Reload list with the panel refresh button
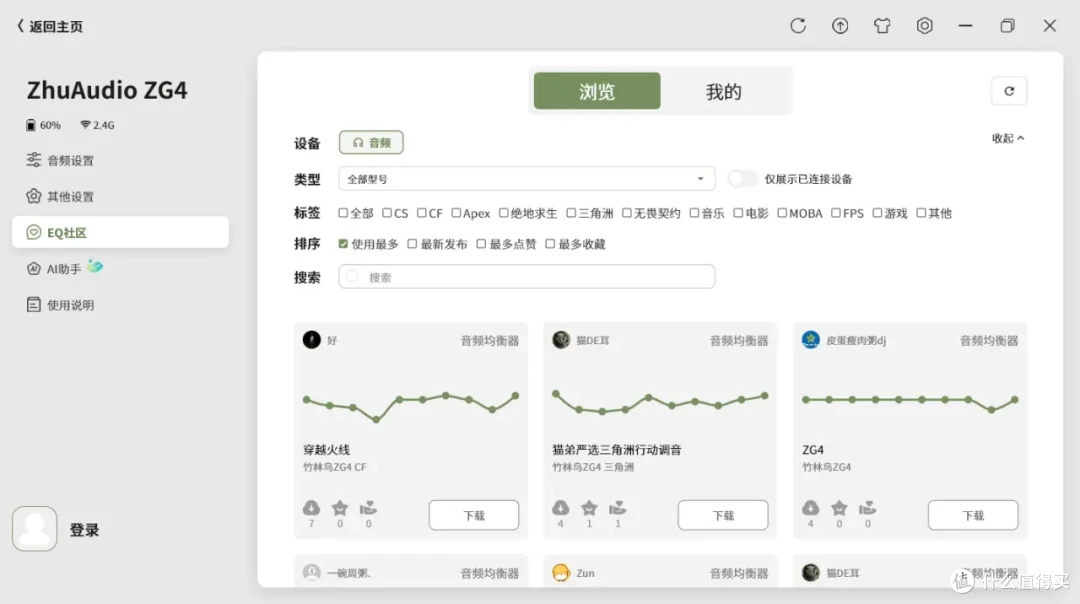The image size is (1080, 604). click(1009, 91)
